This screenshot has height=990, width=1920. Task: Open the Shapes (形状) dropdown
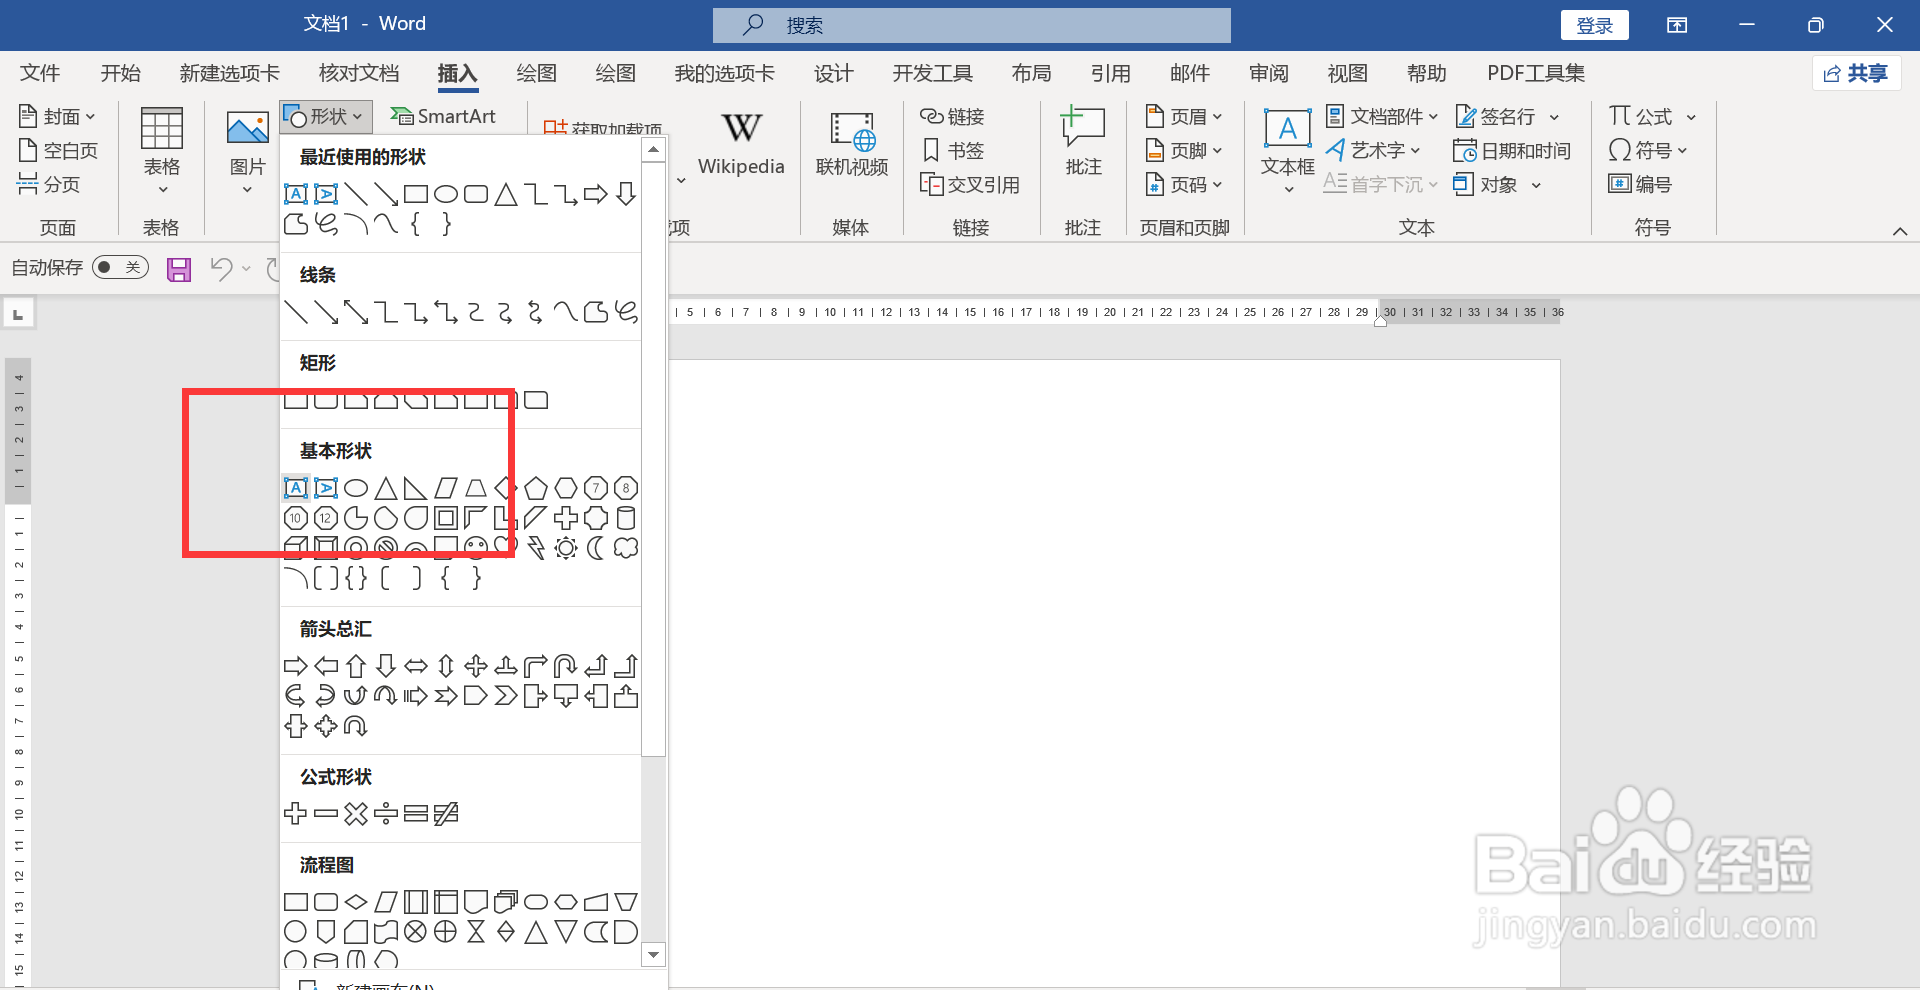pos(326,117)
